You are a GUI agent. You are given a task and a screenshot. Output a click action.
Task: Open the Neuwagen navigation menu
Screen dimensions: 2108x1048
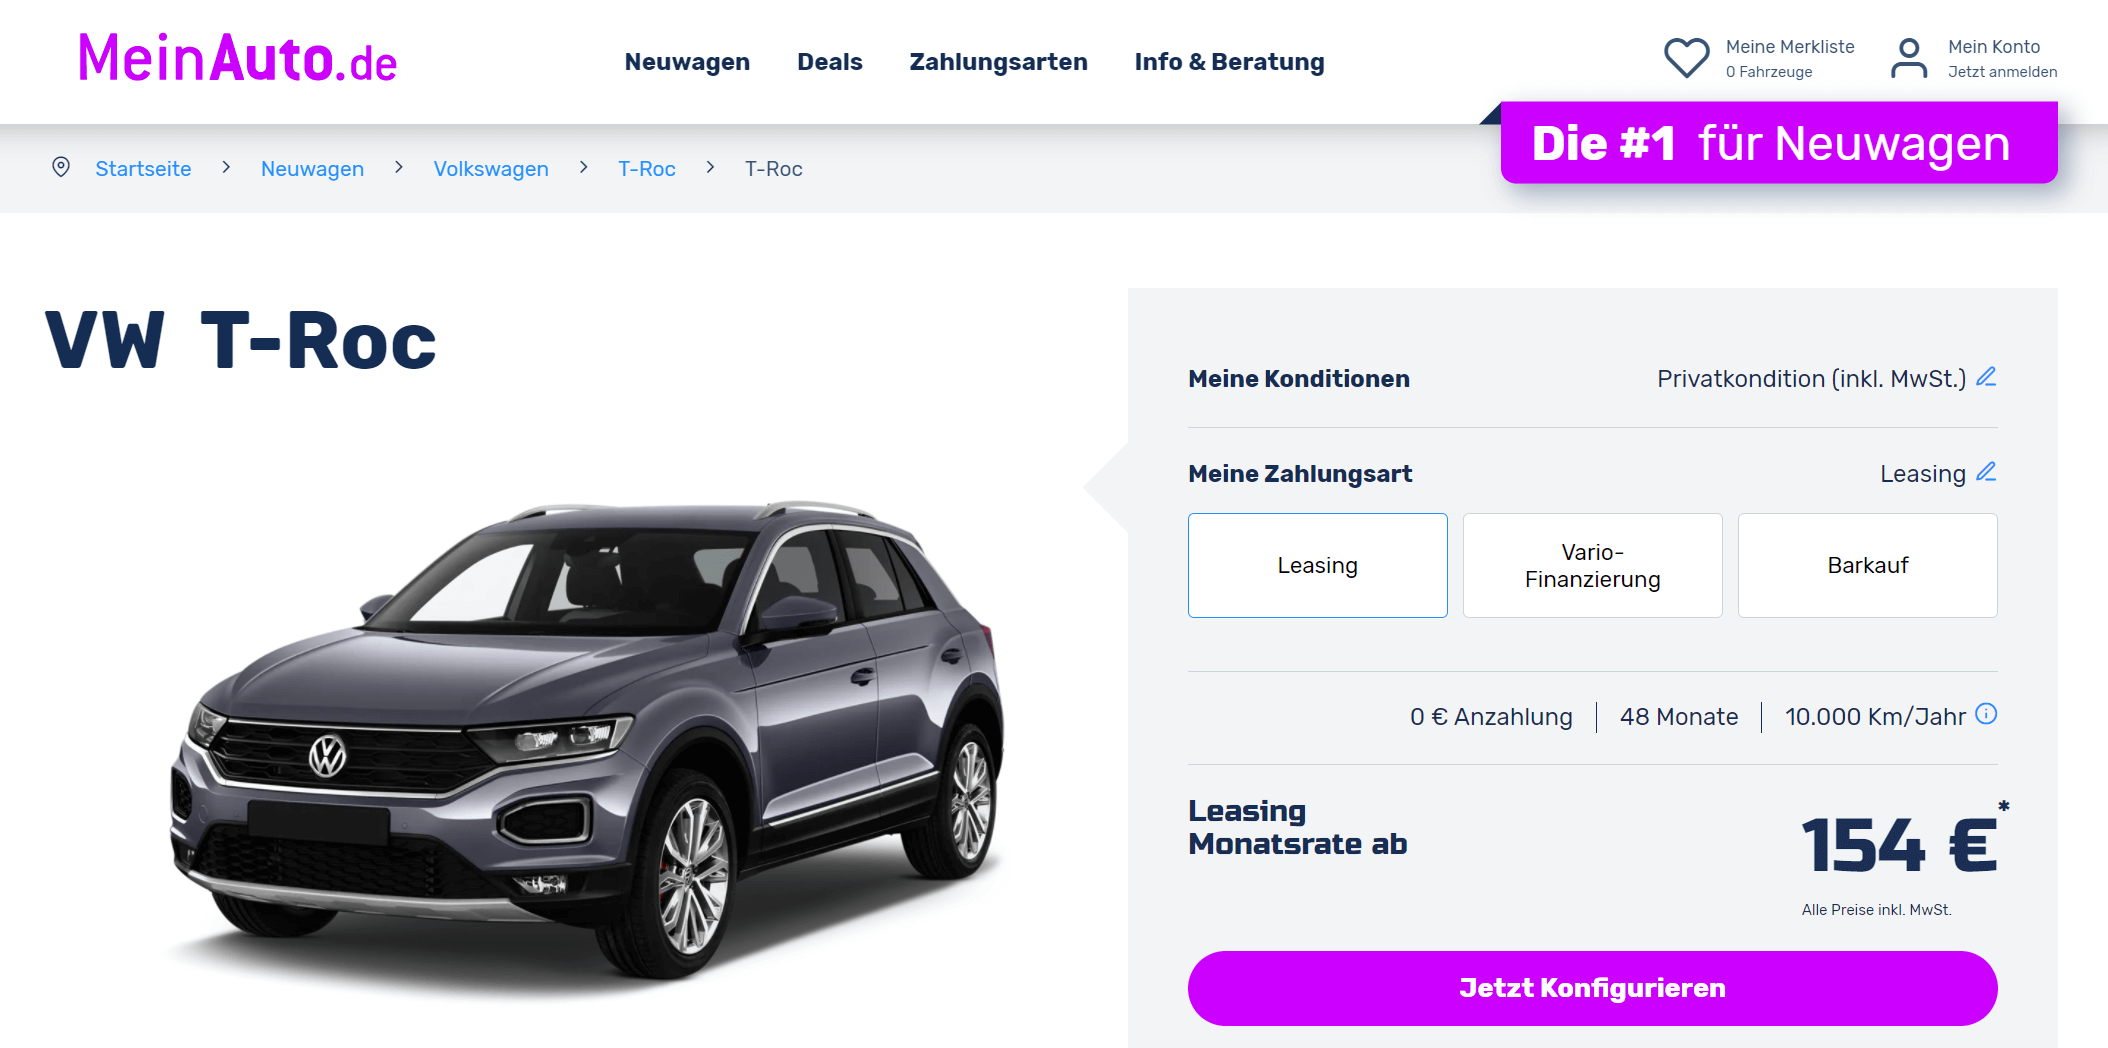point(687,62)
